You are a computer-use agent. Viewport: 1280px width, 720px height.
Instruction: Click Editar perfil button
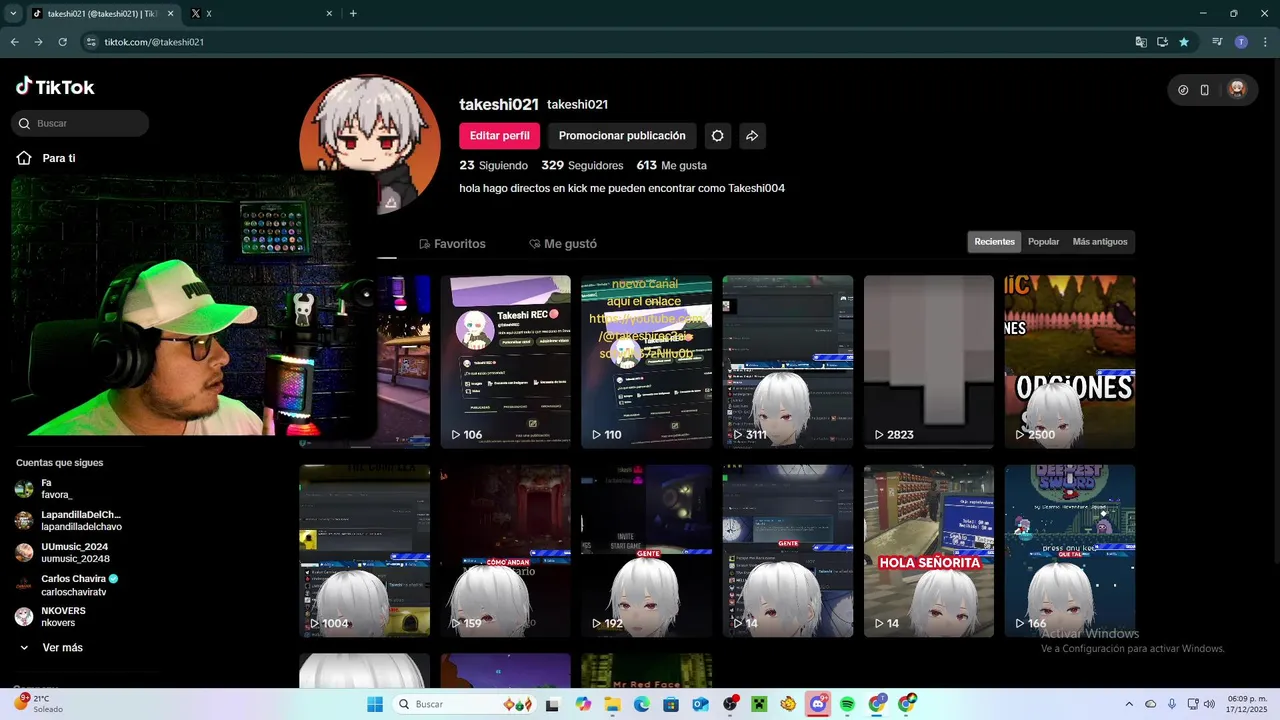pos(499,136)
